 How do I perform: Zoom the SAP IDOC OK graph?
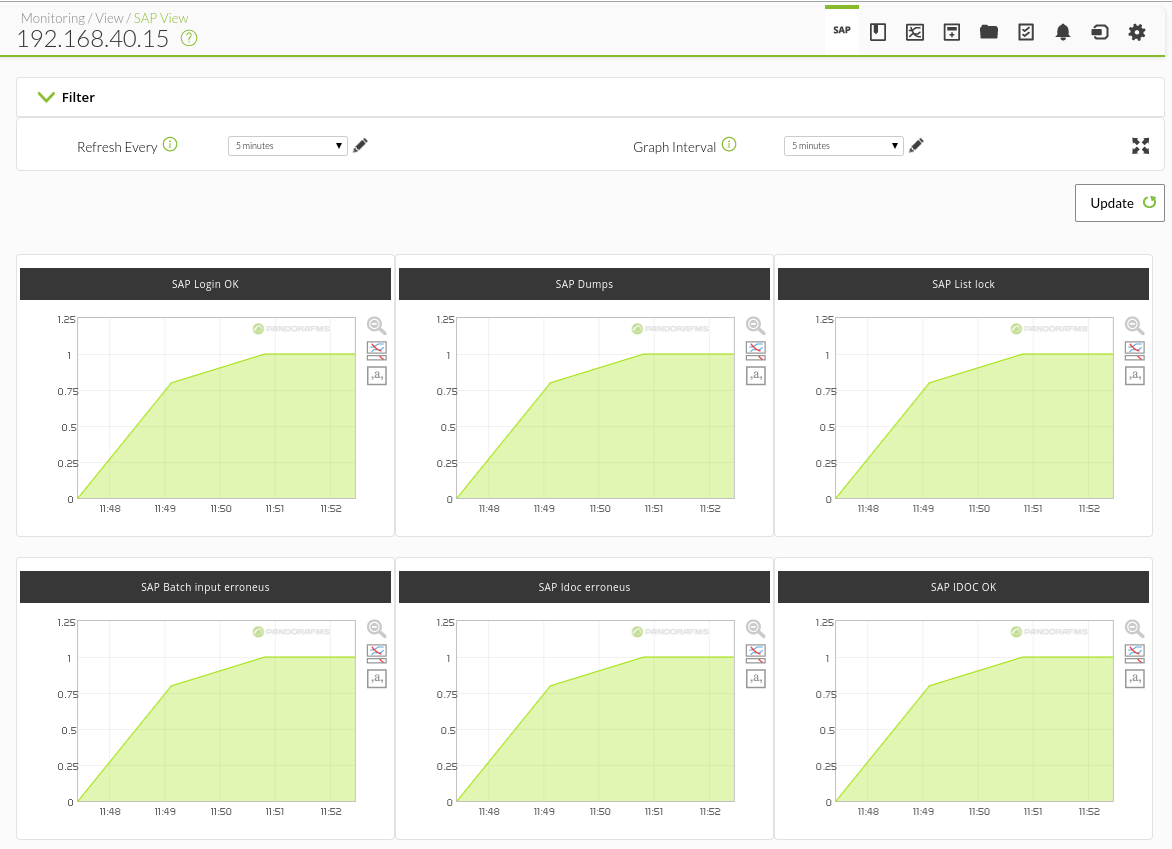pyautogui.click(x=1135, y=629)
